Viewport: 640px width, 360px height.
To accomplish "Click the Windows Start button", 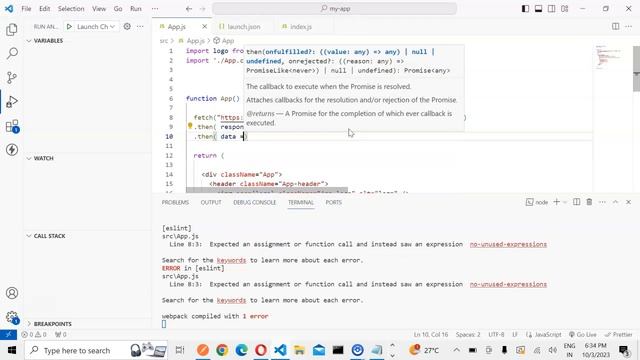I will click(11, 350).
